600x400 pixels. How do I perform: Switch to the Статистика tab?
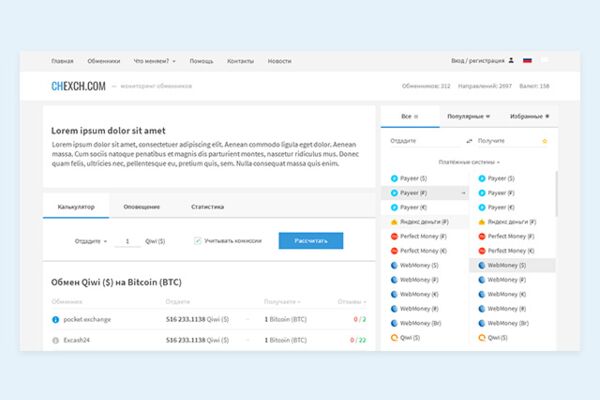(207, 207)
